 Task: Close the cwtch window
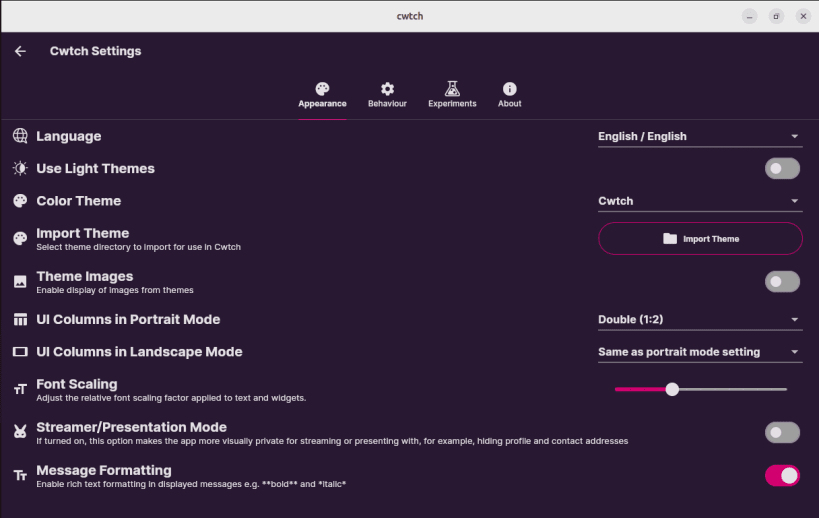pos(803,16)
